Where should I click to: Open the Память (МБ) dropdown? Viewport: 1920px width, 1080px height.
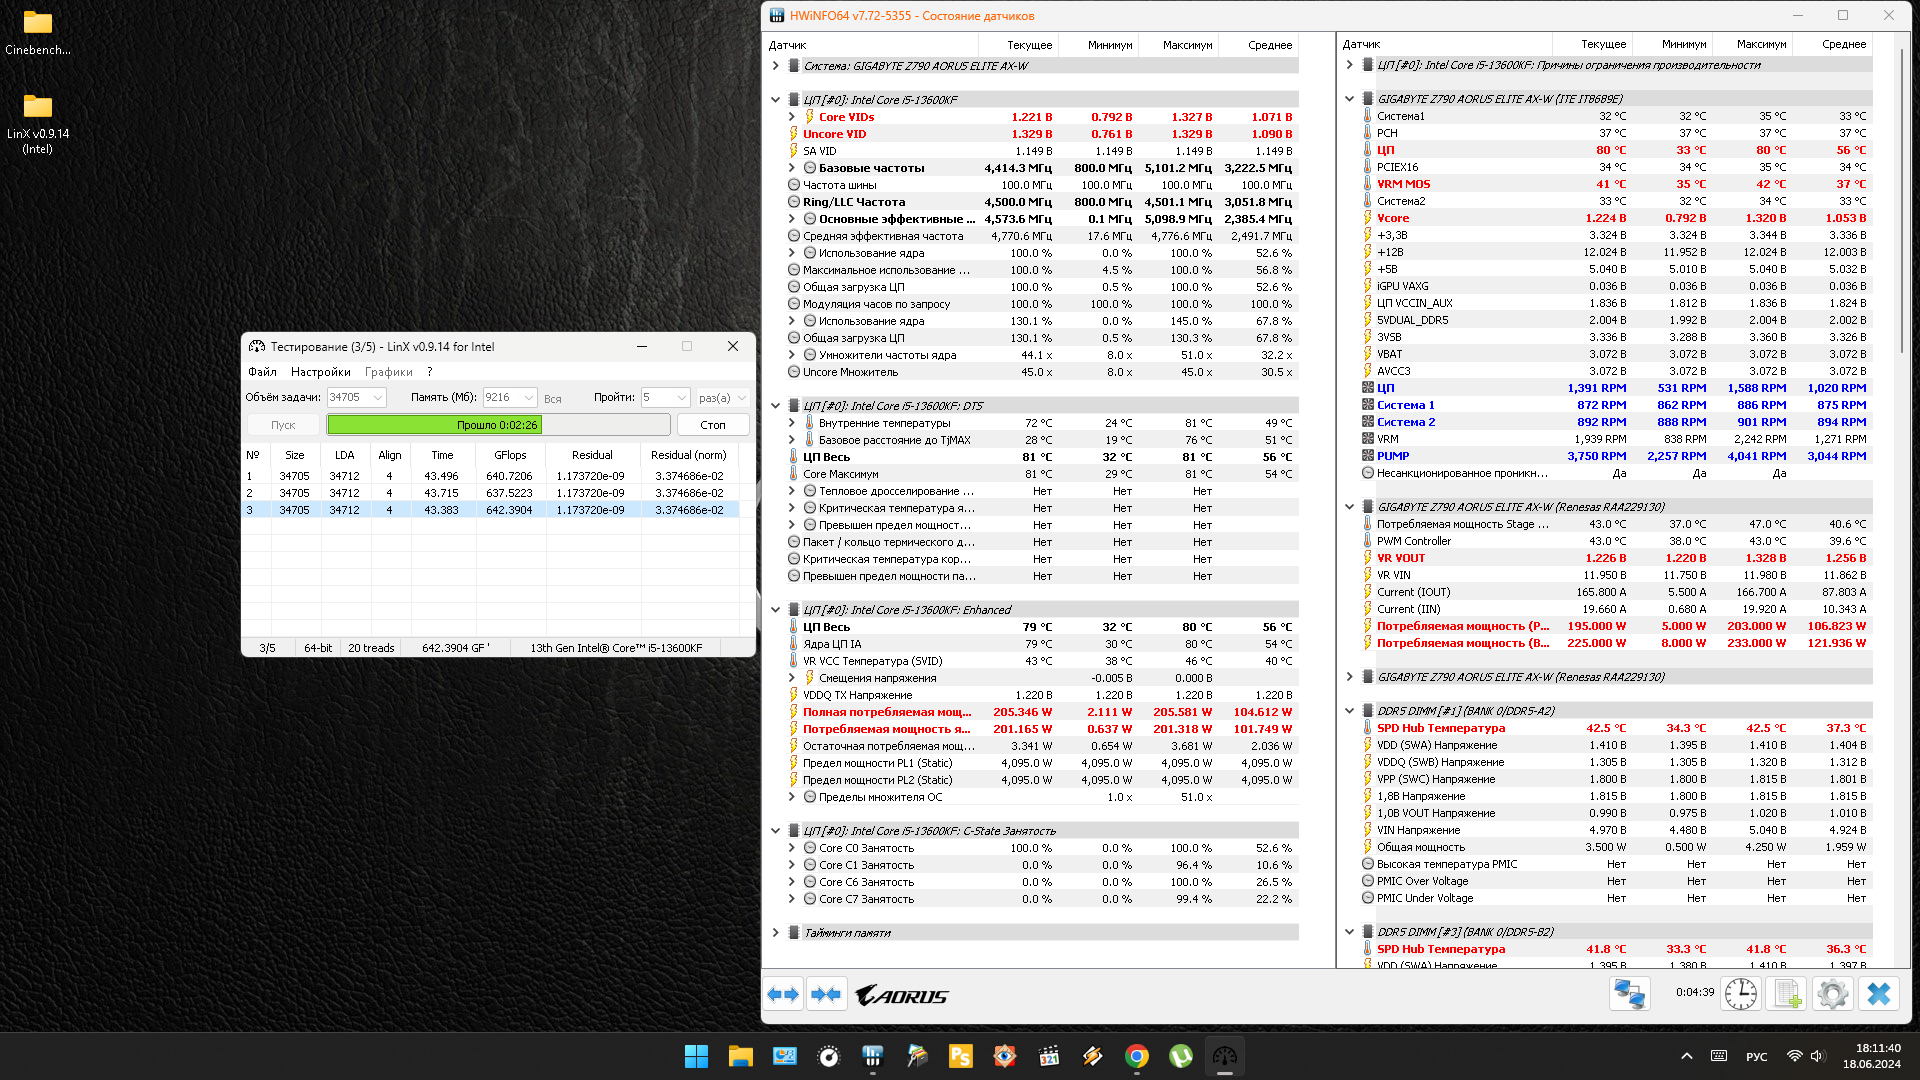[529, 398]
